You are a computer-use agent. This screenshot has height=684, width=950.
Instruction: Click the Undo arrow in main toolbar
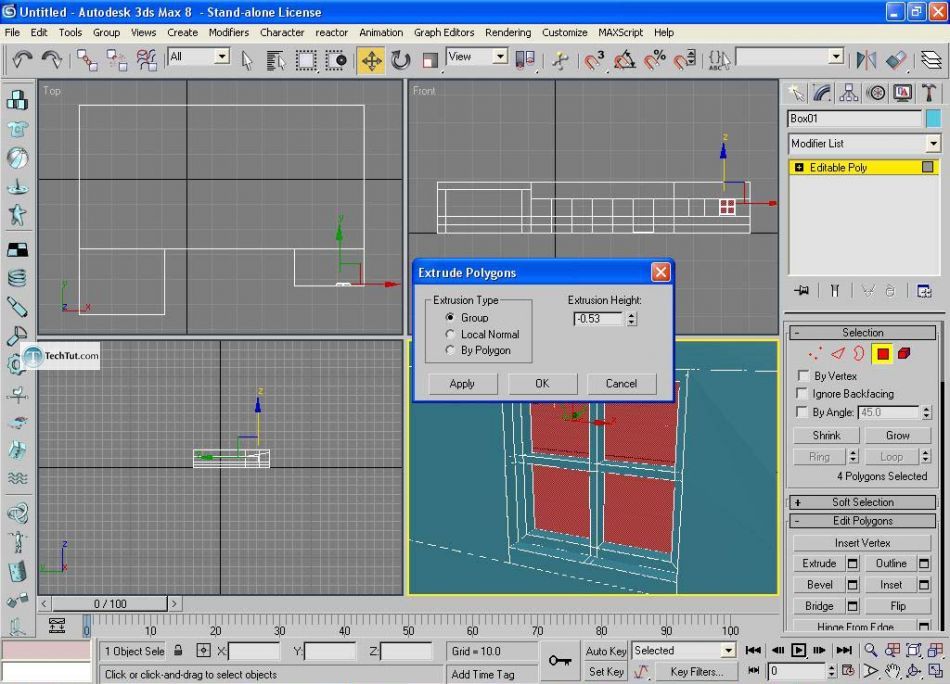pos(22,59)
